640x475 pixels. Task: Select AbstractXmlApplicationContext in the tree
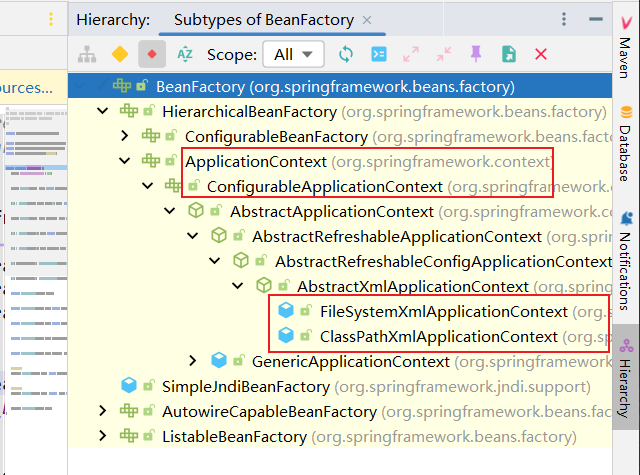pyautogui.click(x=413, y=286)
